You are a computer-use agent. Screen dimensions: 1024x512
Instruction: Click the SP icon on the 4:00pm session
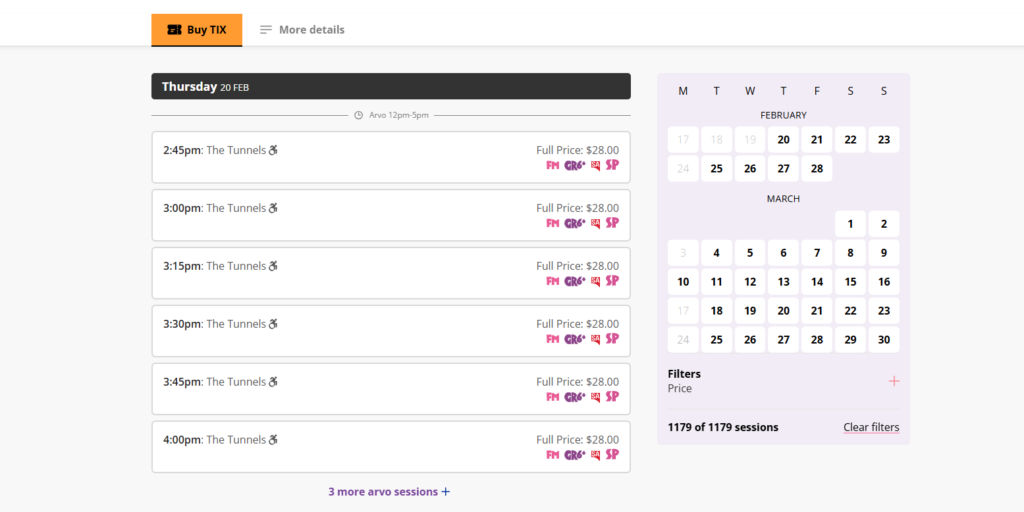pyautogui.click(x=612, y=455)
